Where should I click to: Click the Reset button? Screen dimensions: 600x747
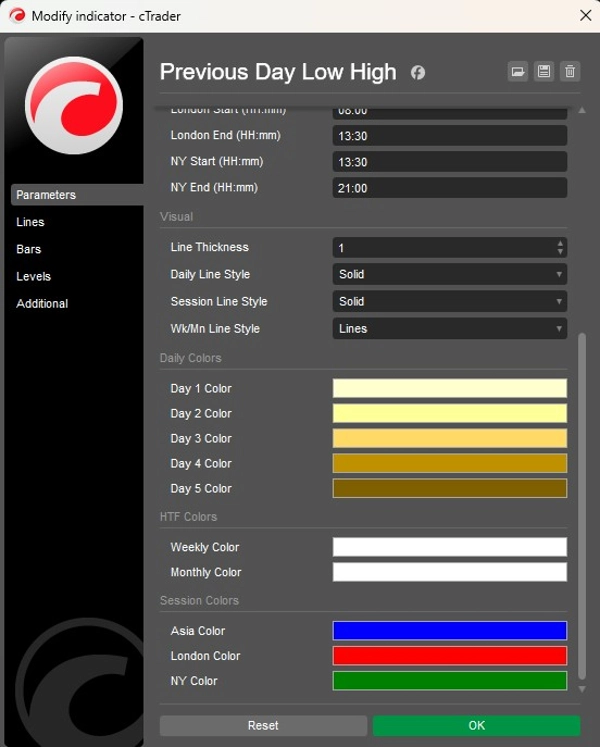coord(263,726)
